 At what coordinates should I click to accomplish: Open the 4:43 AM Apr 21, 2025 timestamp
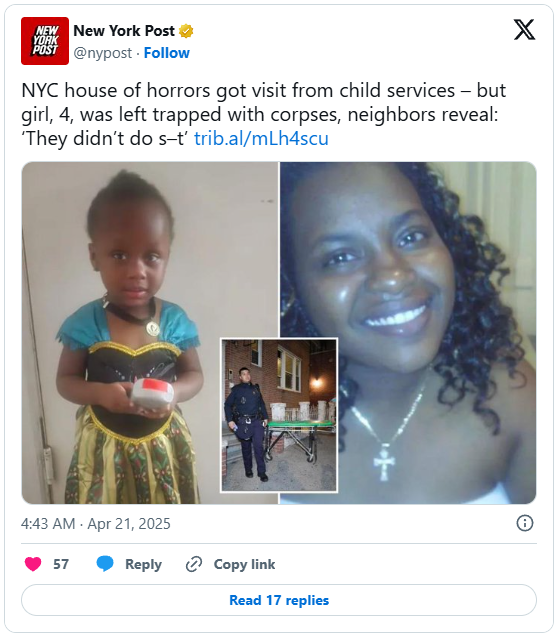95,524
